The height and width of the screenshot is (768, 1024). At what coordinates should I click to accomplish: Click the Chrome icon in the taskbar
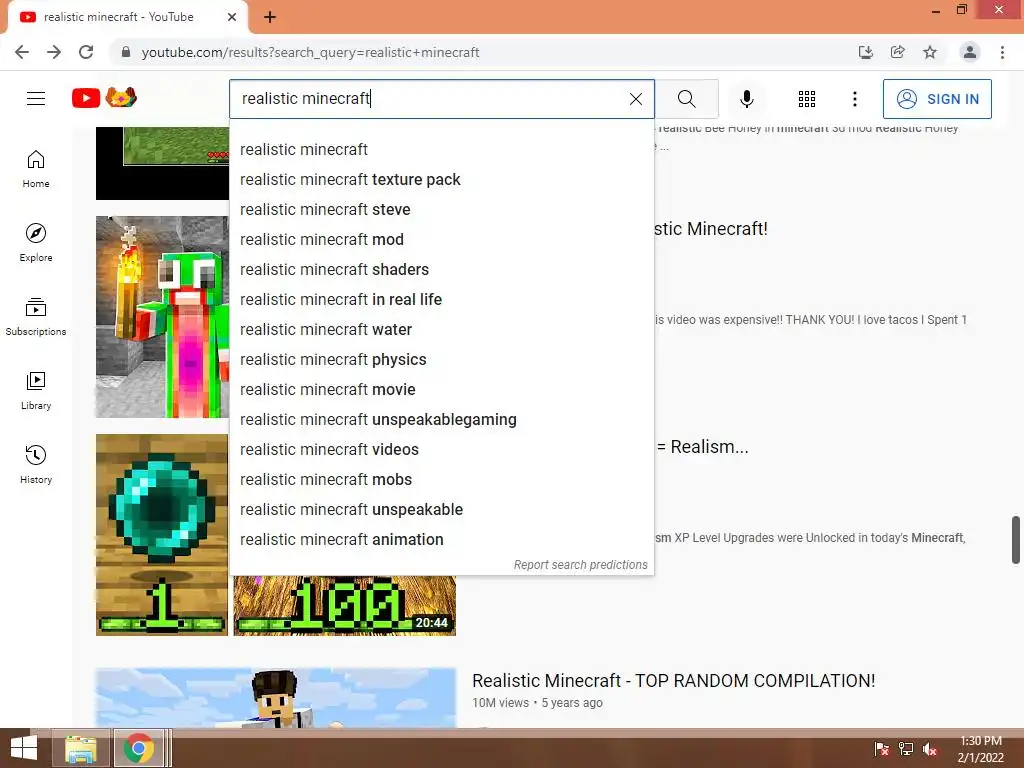click(x=138, y=748)
